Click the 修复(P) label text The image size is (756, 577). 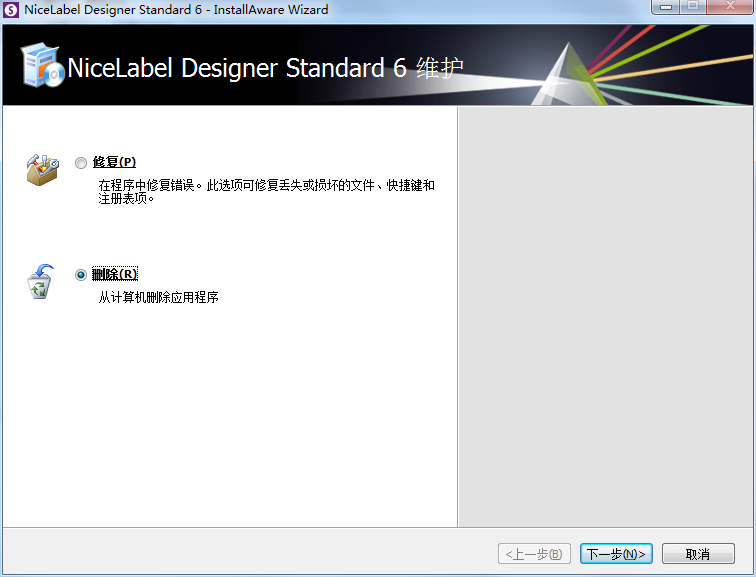(114, 162)
